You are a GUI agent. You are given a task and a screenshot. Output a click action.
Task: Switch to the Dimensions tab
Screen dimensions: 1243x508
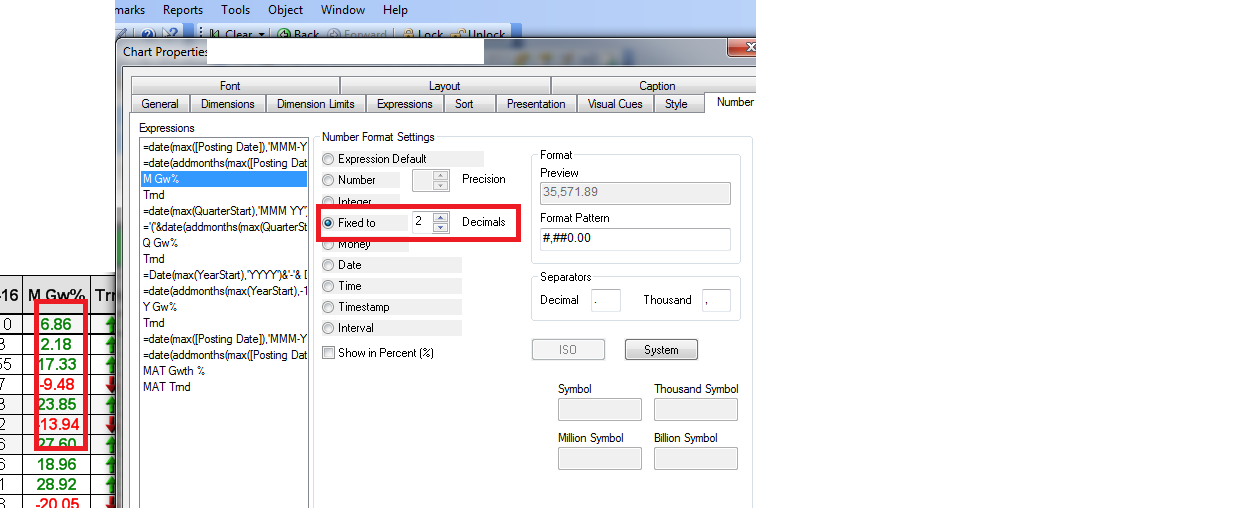[228, 103]
